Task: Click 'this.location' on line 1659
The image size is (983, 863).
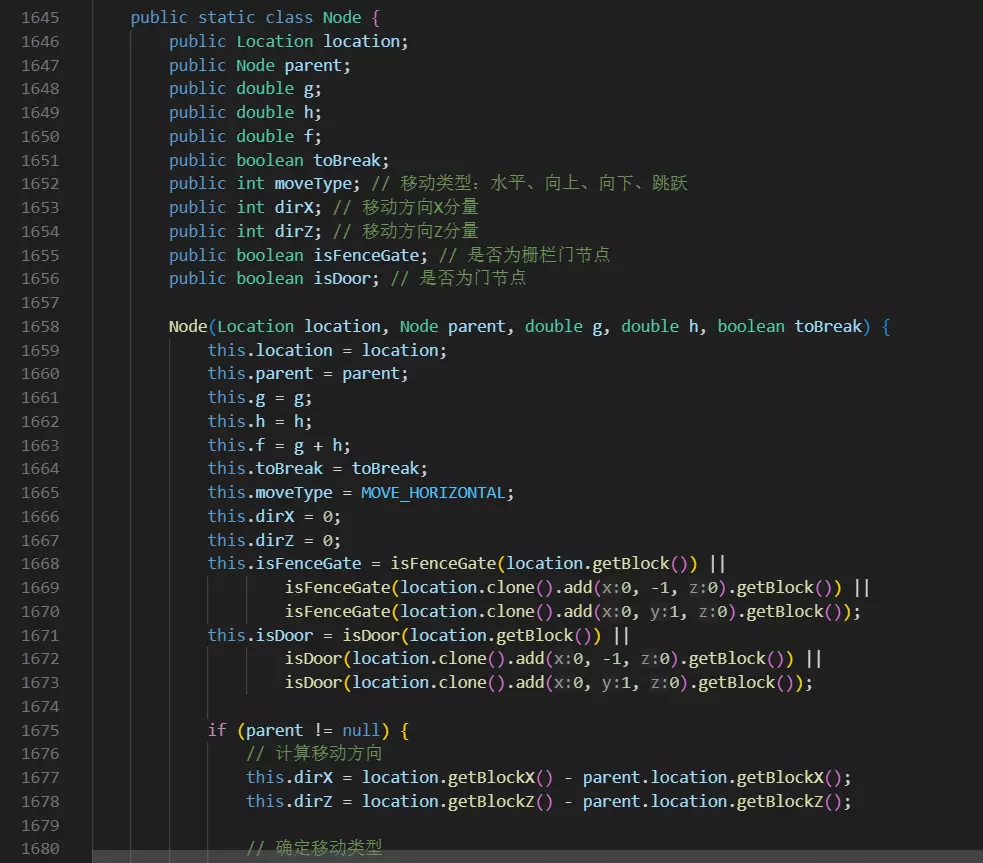Action: [x=270, y=350]
